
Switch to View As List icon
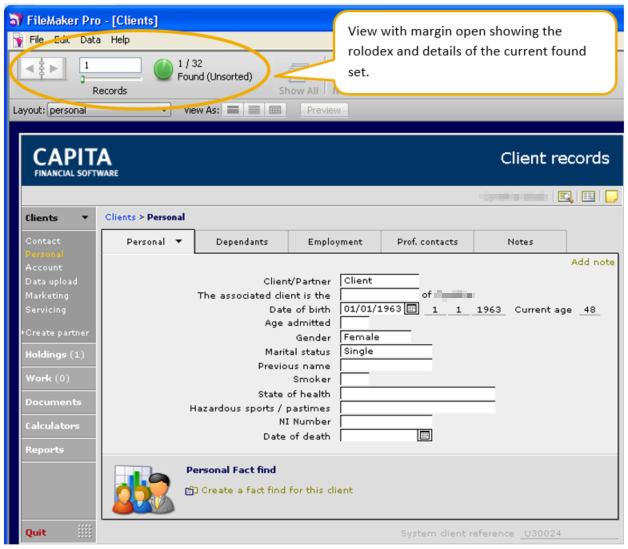pyautogui.click(x=254, y=110)
